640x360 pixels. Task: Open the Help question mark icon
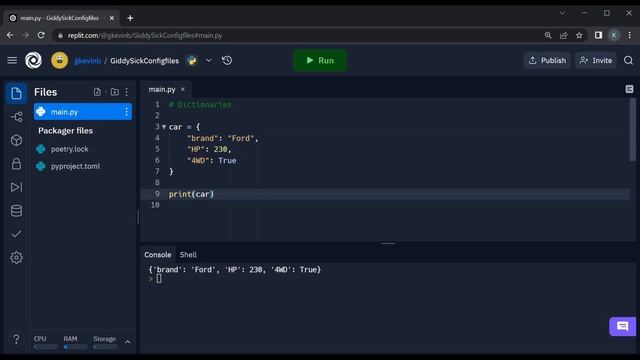16,339
